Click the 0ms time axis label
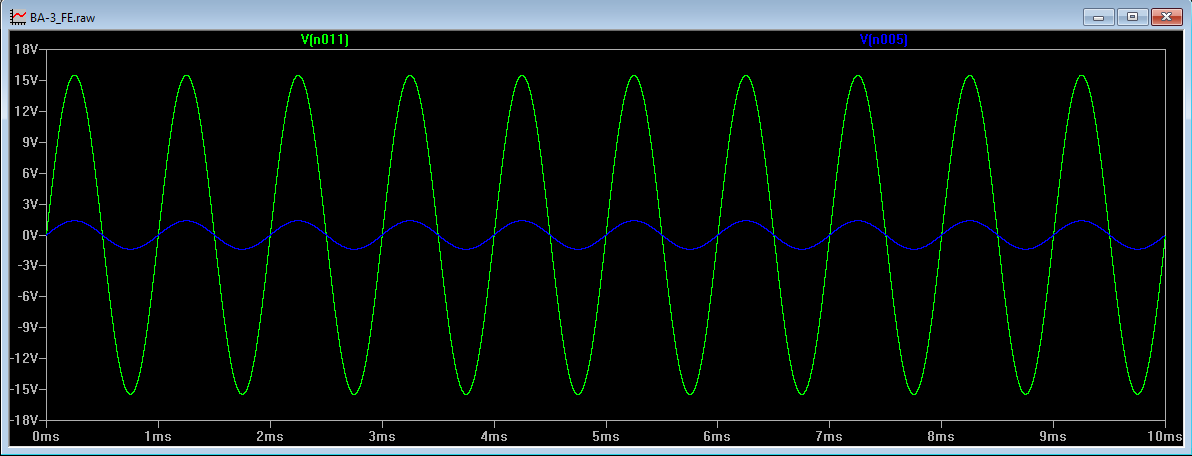Viewport: 1192px width, 456px height. (46, 436)
